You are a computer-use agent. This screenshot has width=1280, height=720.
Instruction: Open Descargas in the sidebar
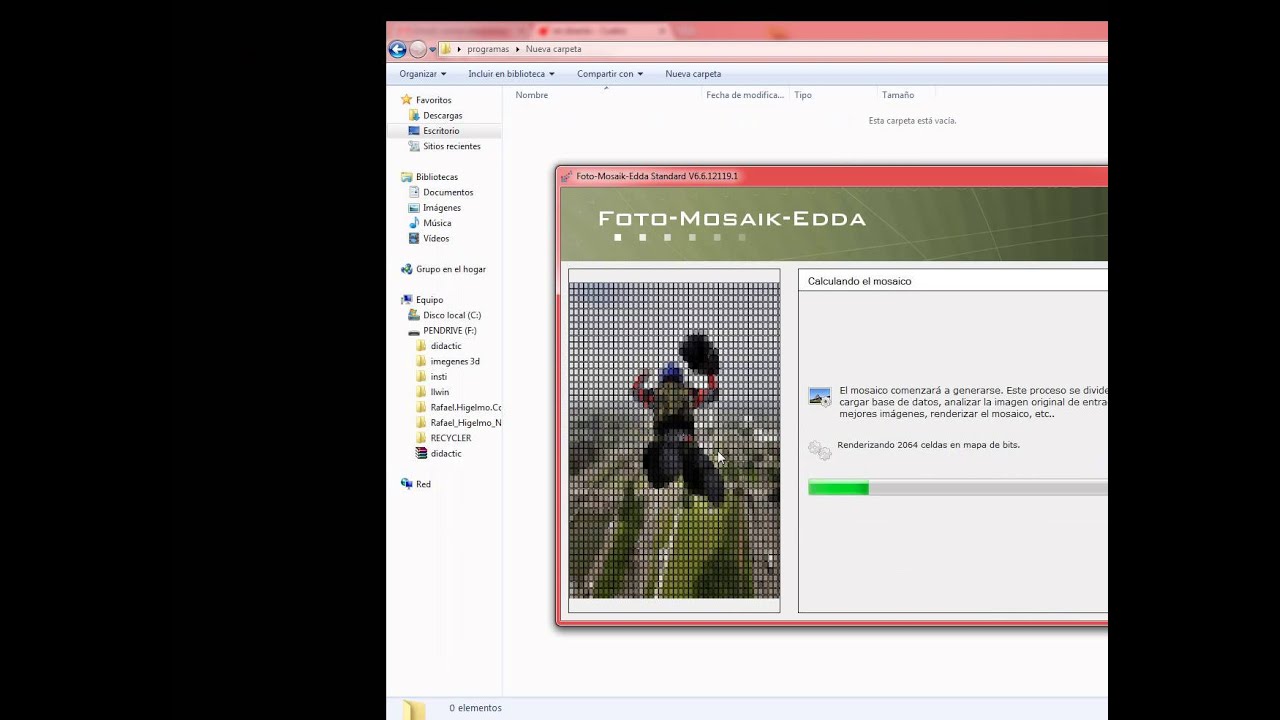pyautogui.click(x=443, y=115)
